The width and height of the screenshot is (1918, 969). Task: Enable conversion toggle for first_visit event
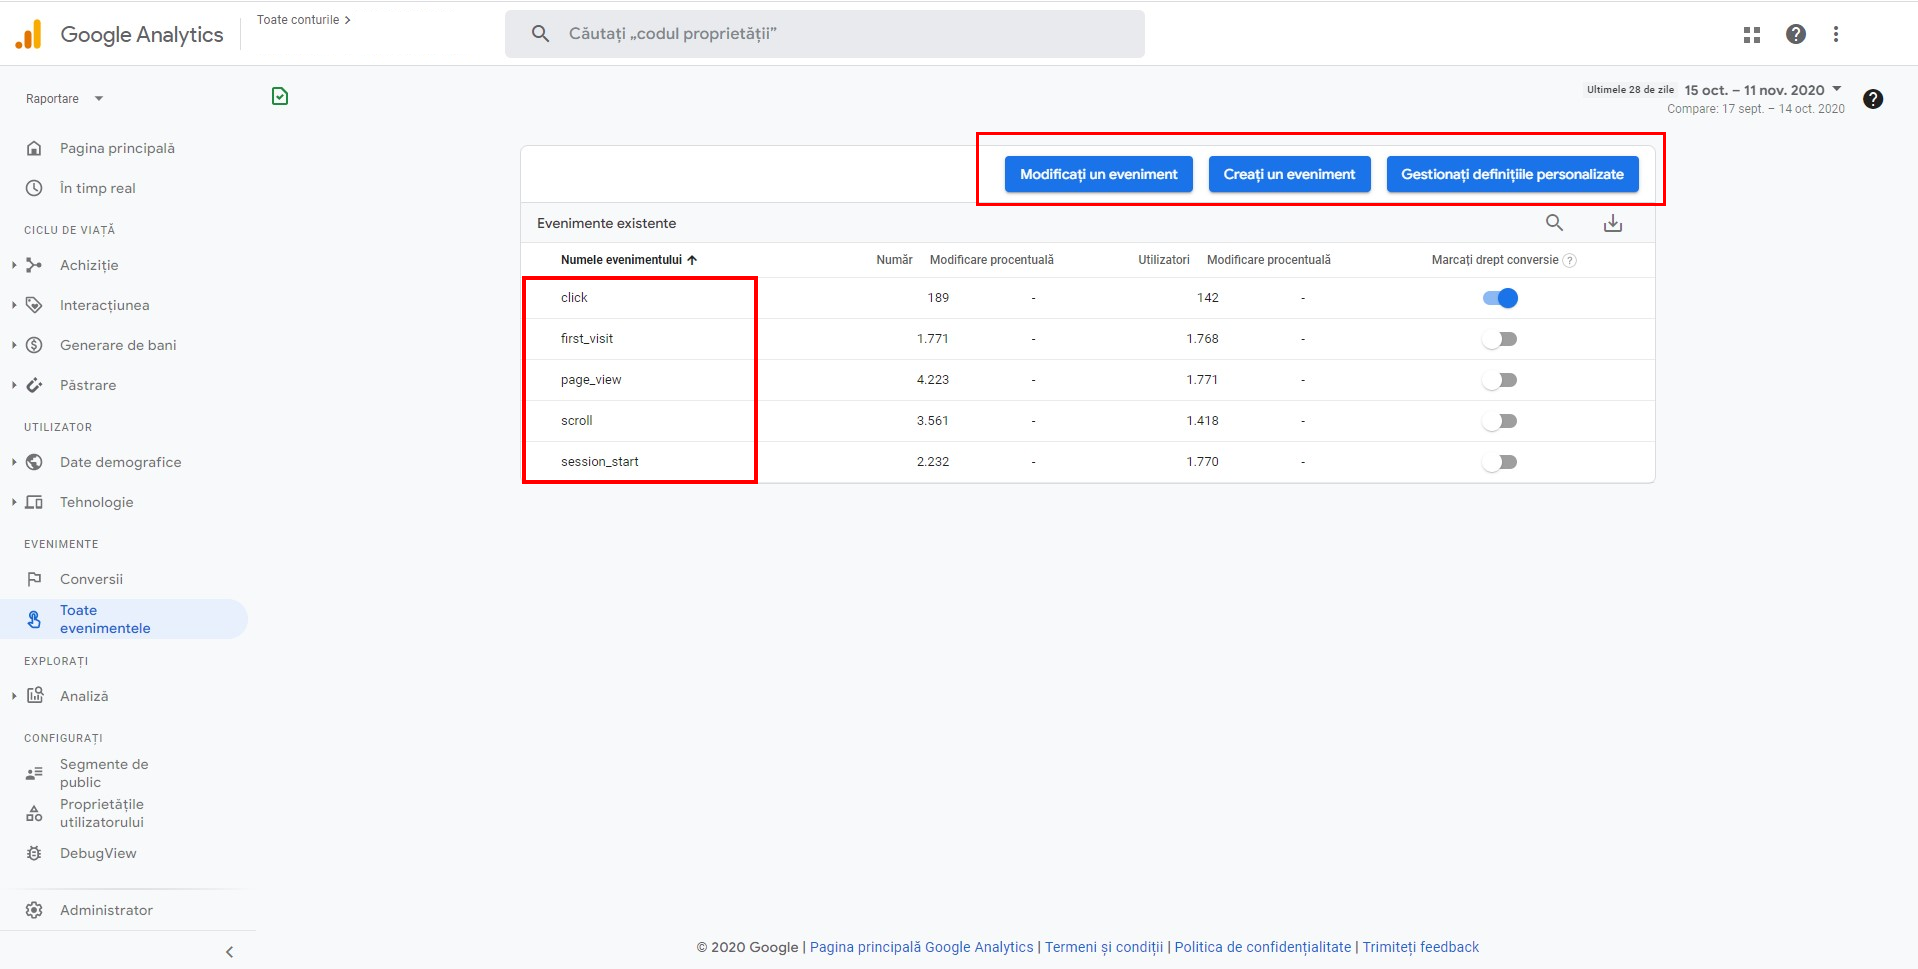tap(1500, 339)
